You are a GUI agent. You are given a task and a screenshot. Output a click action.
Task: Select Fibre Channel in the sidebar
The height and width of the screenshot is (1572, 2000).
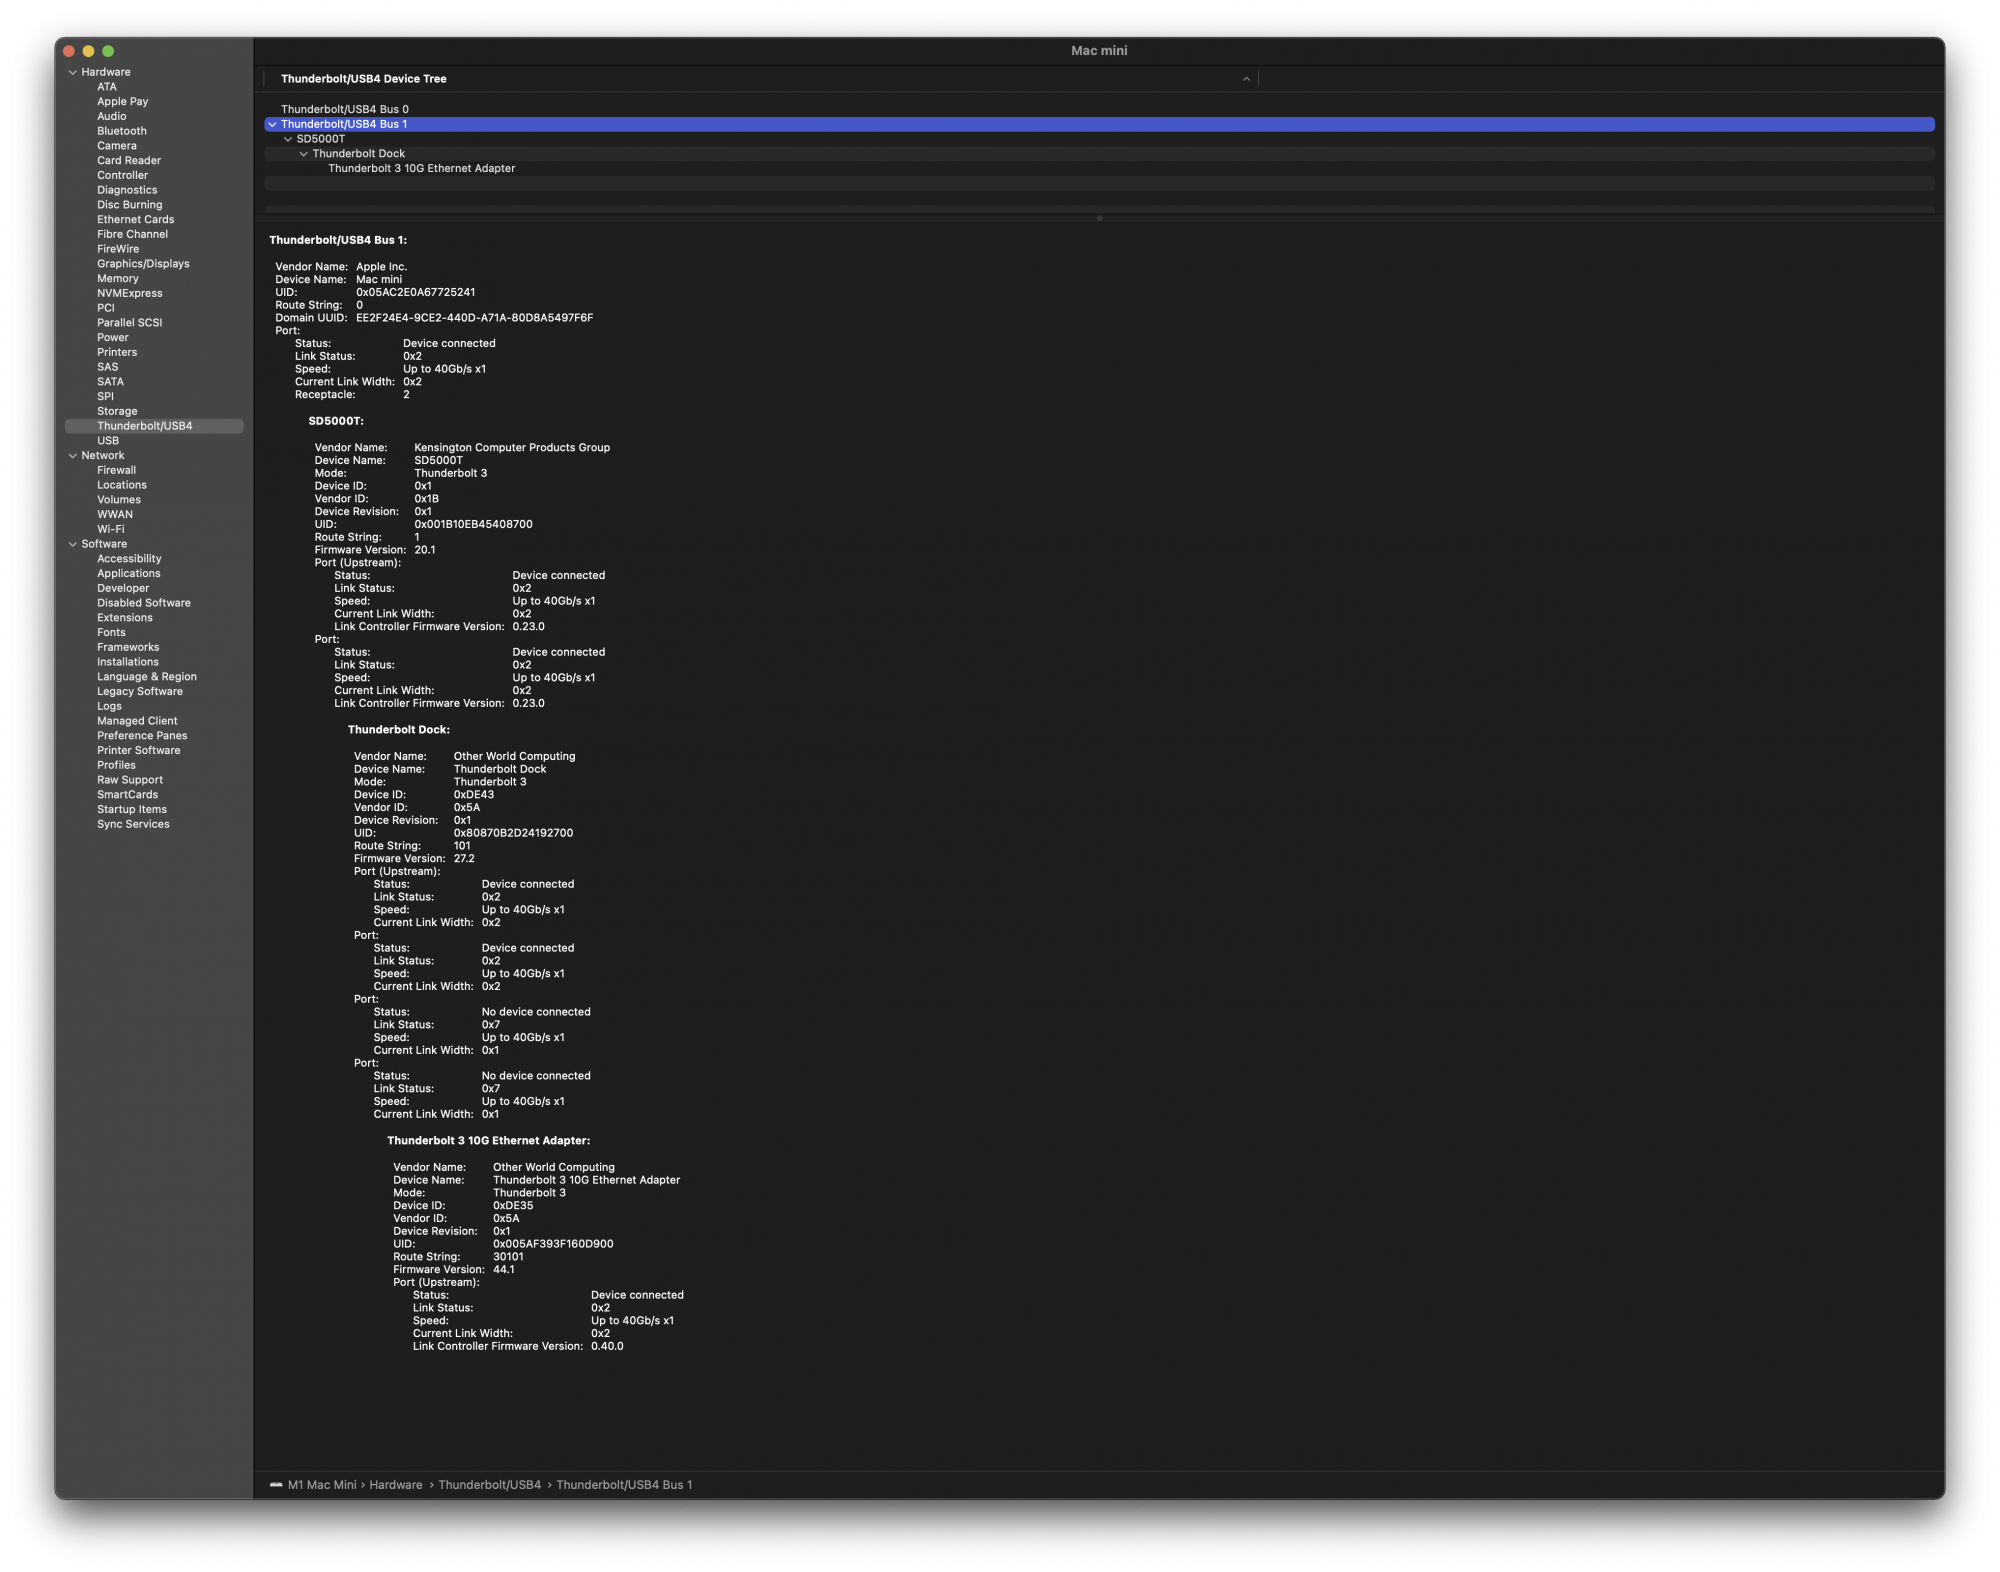pyautogui.click(x=133, y=235)
